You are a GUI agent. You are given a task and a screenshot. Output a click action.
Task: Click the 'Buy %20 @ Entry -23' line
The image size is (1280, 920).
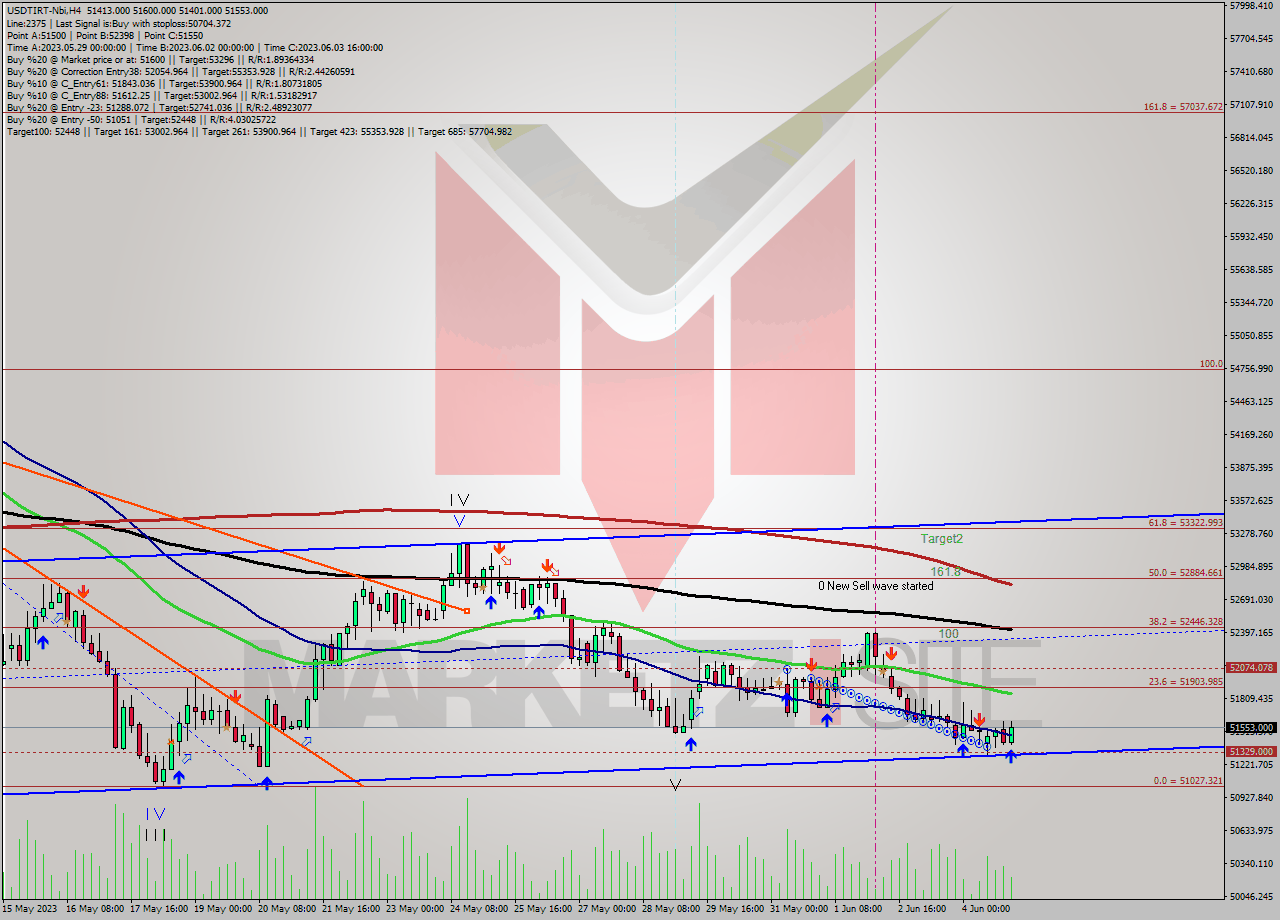(159, 107)
